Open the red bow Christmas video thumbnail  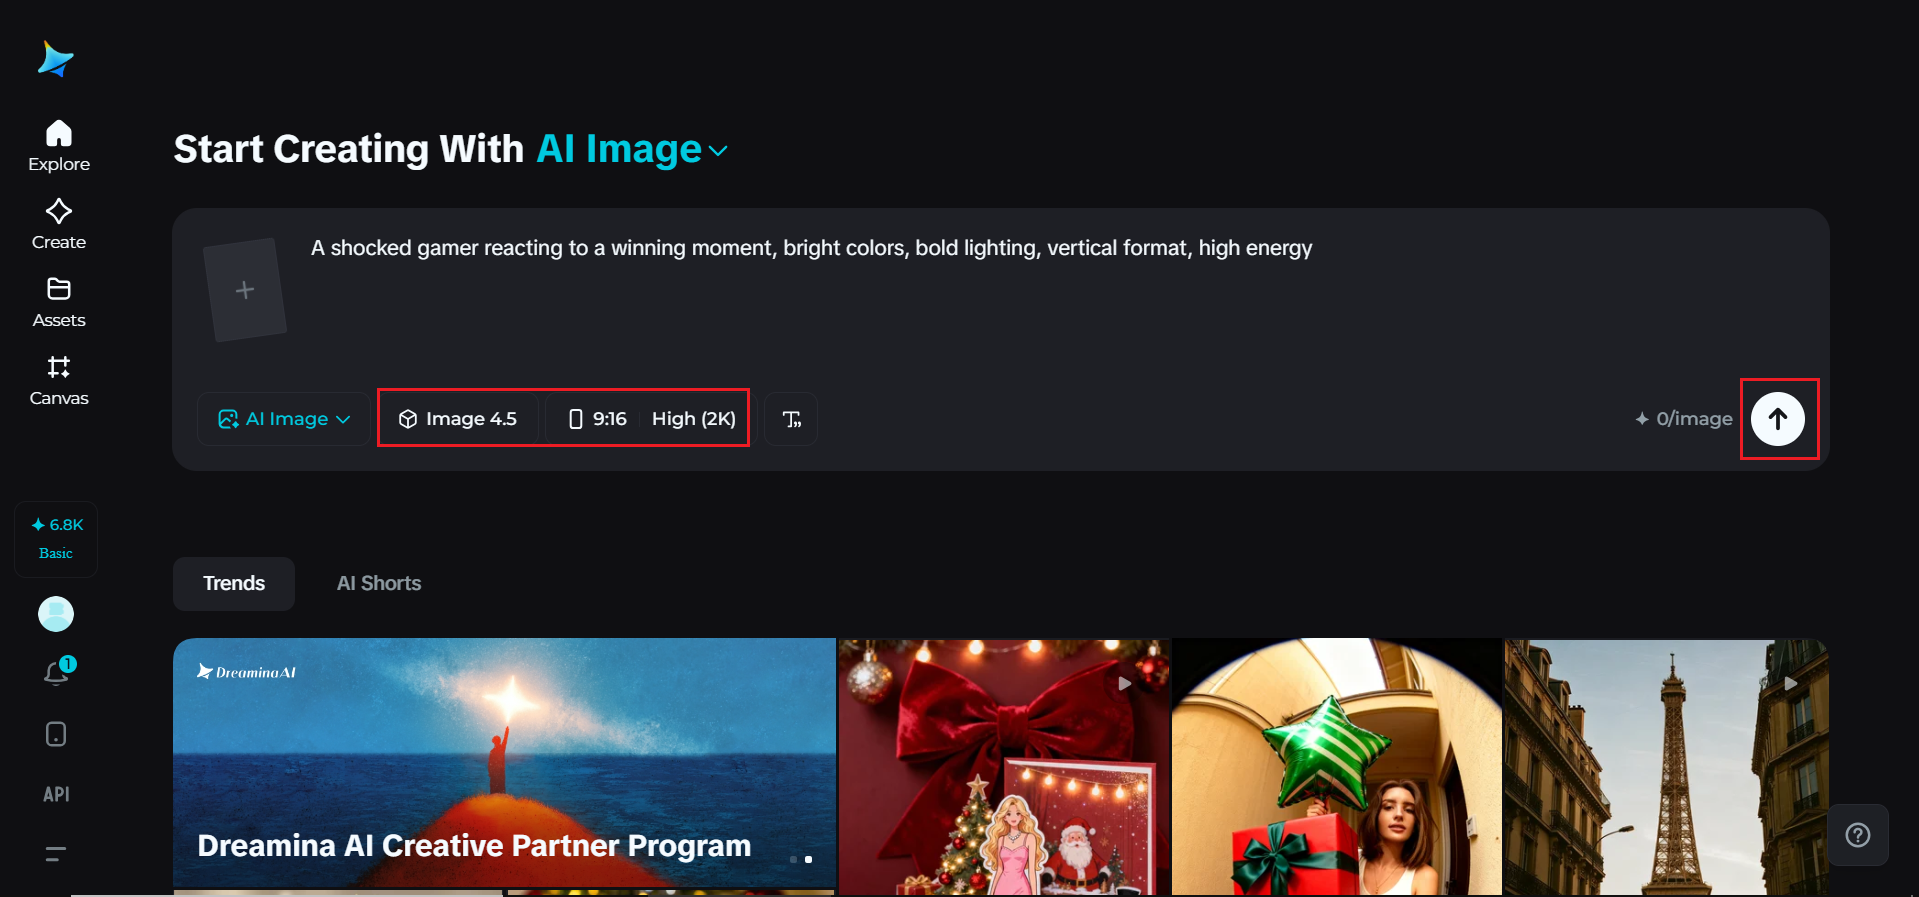(1004, 767)
